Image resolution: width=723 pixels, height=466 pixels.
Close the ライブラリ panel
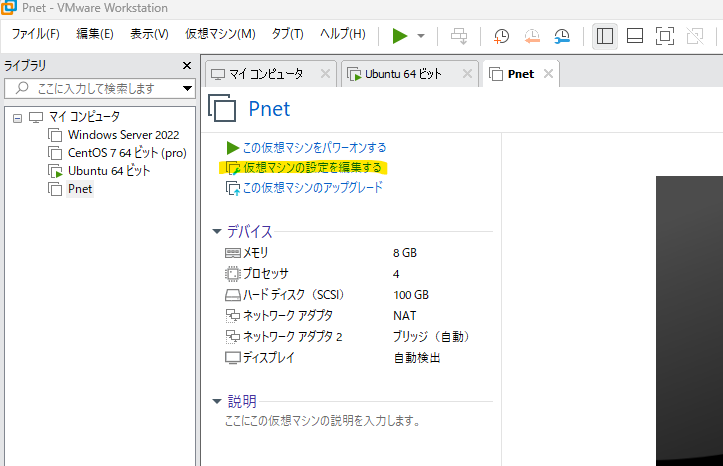pyautogui.click(x=187, y=65)
